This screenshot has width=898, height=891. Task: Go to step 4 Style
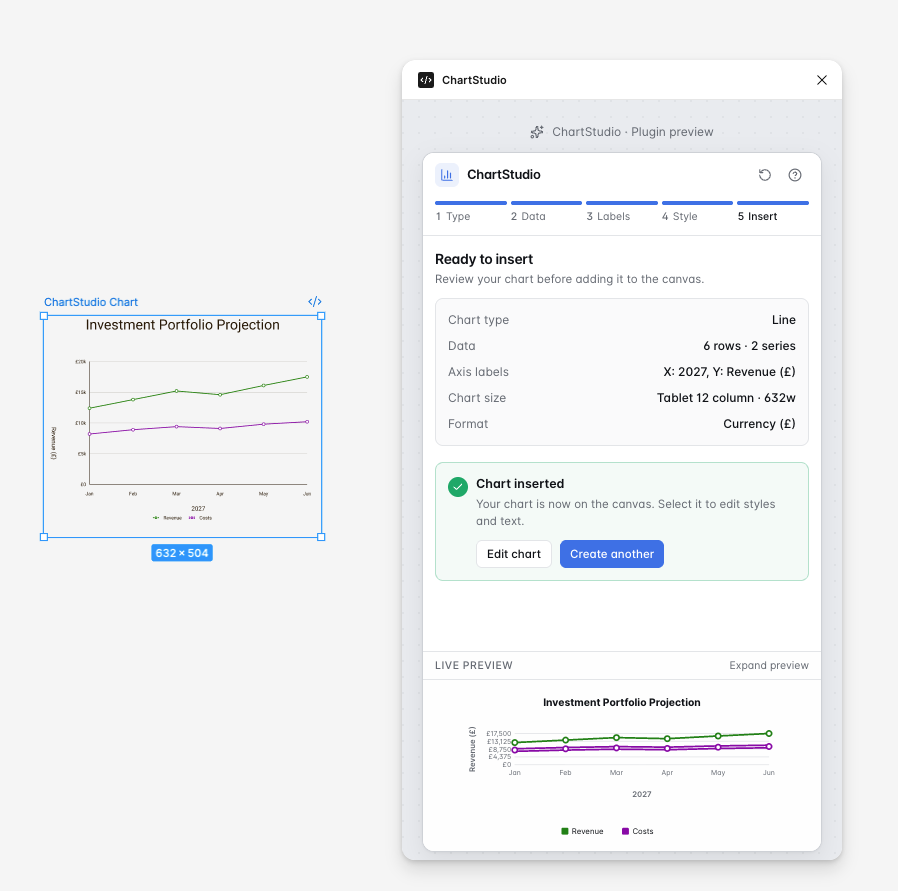tap(697, 211)
